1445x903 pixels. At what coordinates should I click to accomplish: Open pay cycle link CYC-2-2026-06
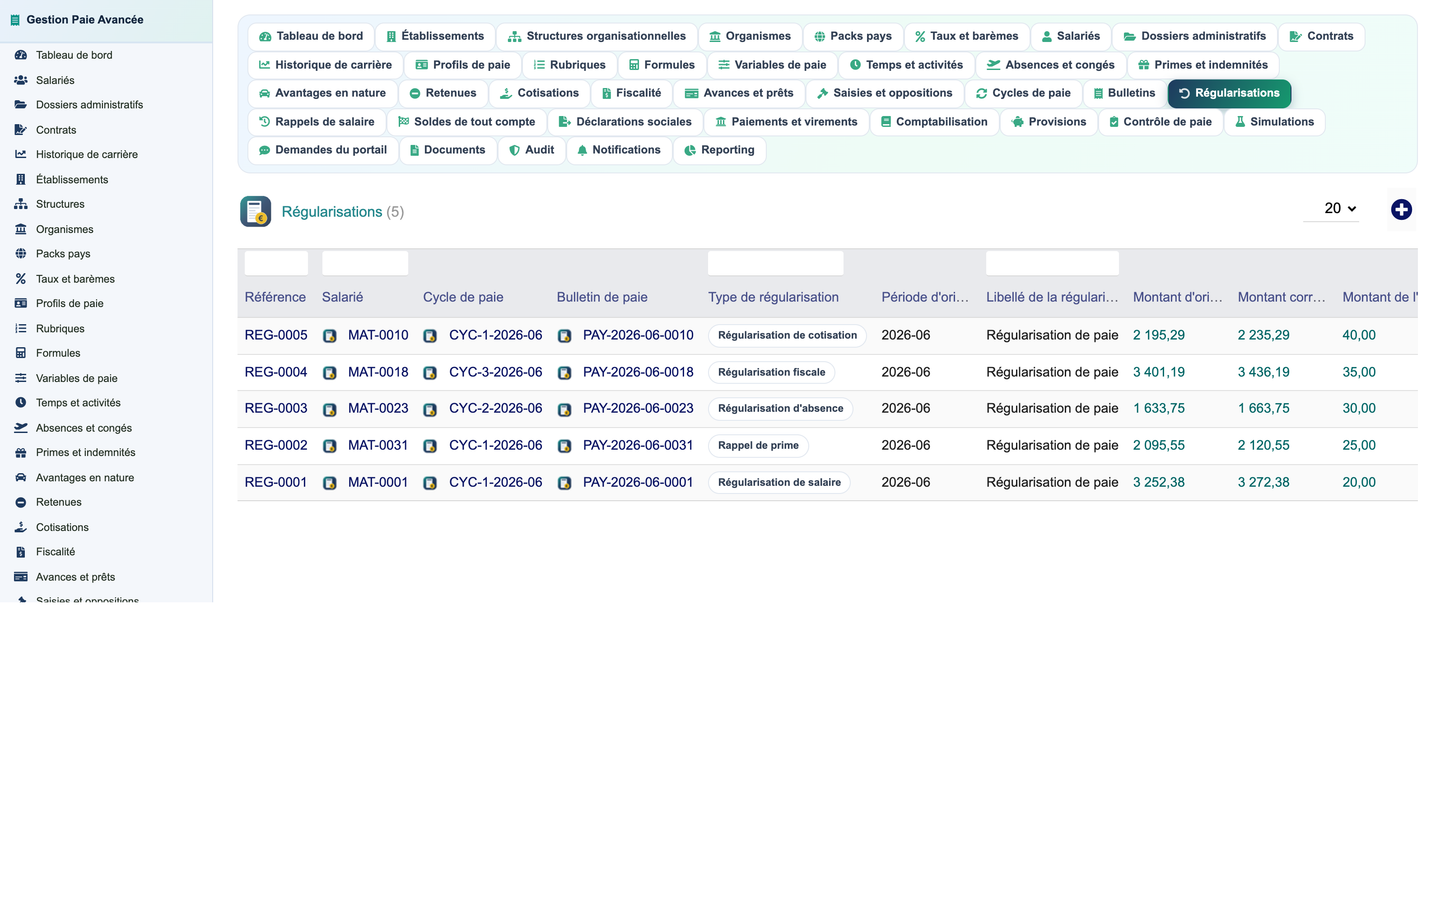coord(495,408)
